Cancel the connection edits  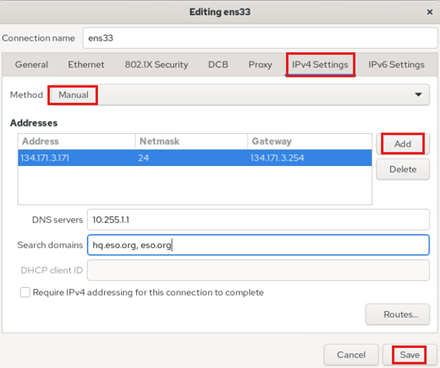(x=351, y=355)
